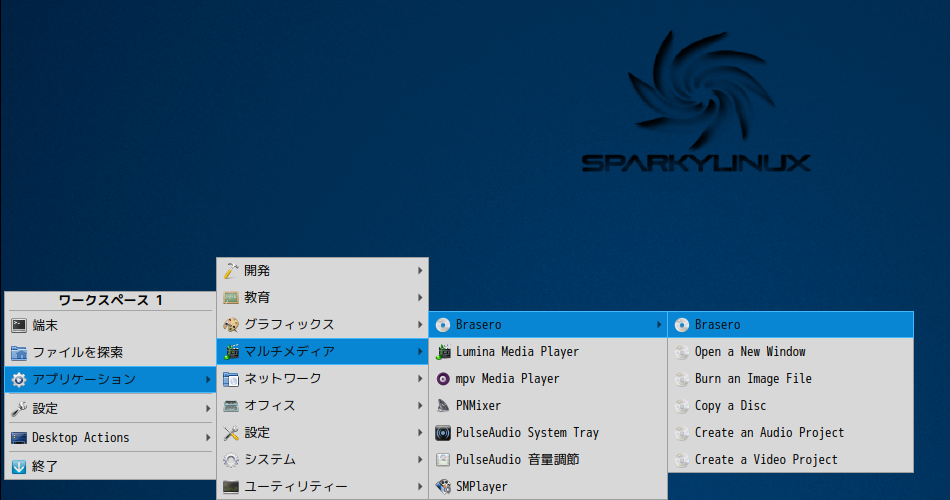Viewport: 950px width, 500px height.
Task: Select ファイルを探索 menu entry
Action: pos(110,352)
